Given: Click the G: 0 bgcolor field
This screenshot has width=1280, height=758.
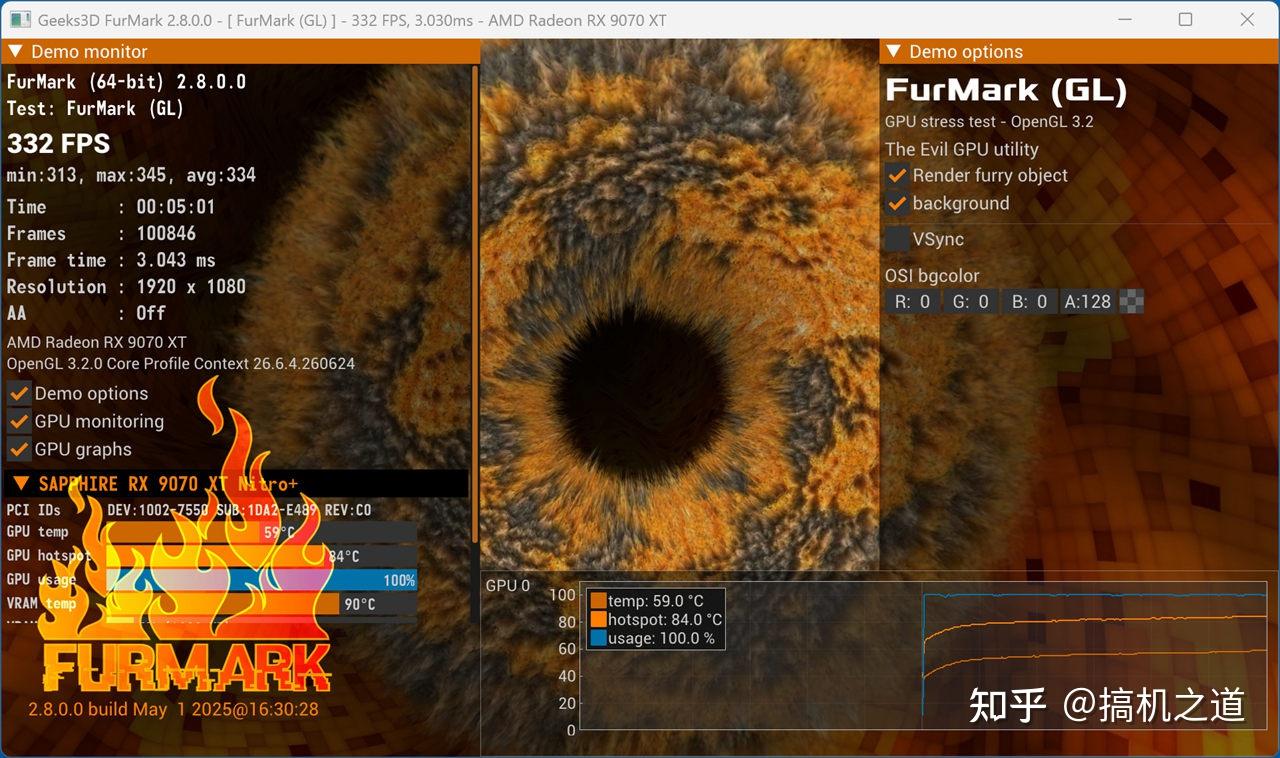Looking at the screenshot, I should pyautogui.click(x=970, y=302).
